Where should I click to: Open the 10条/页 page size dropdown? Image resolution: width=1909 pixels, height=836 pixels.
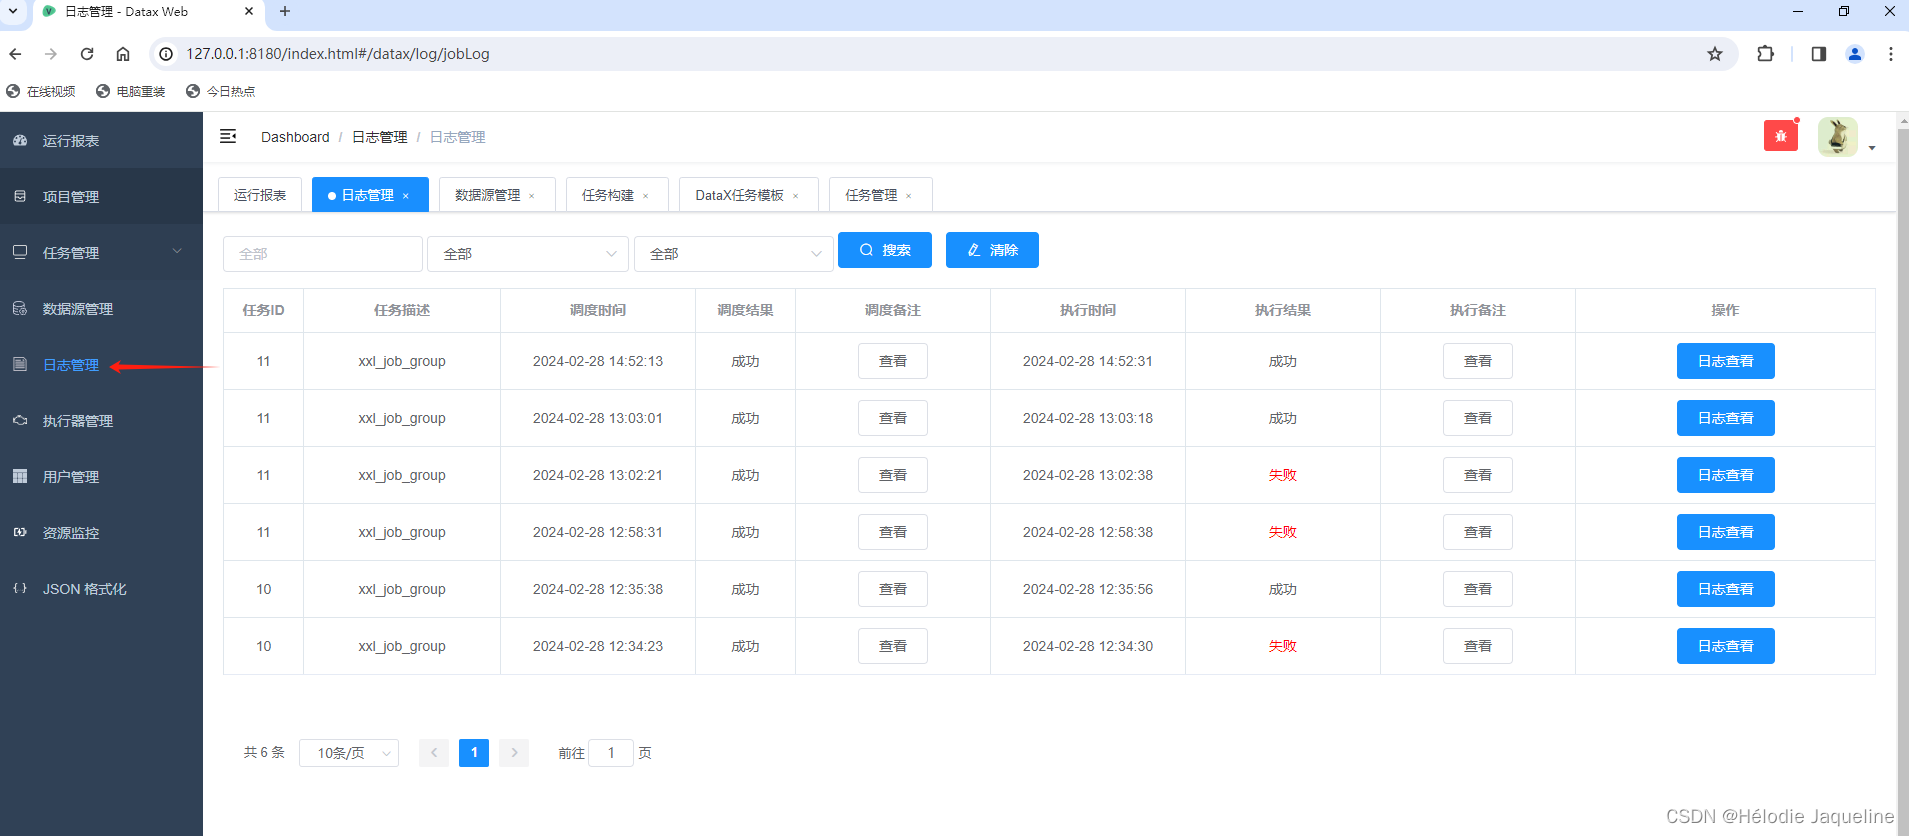348,753
